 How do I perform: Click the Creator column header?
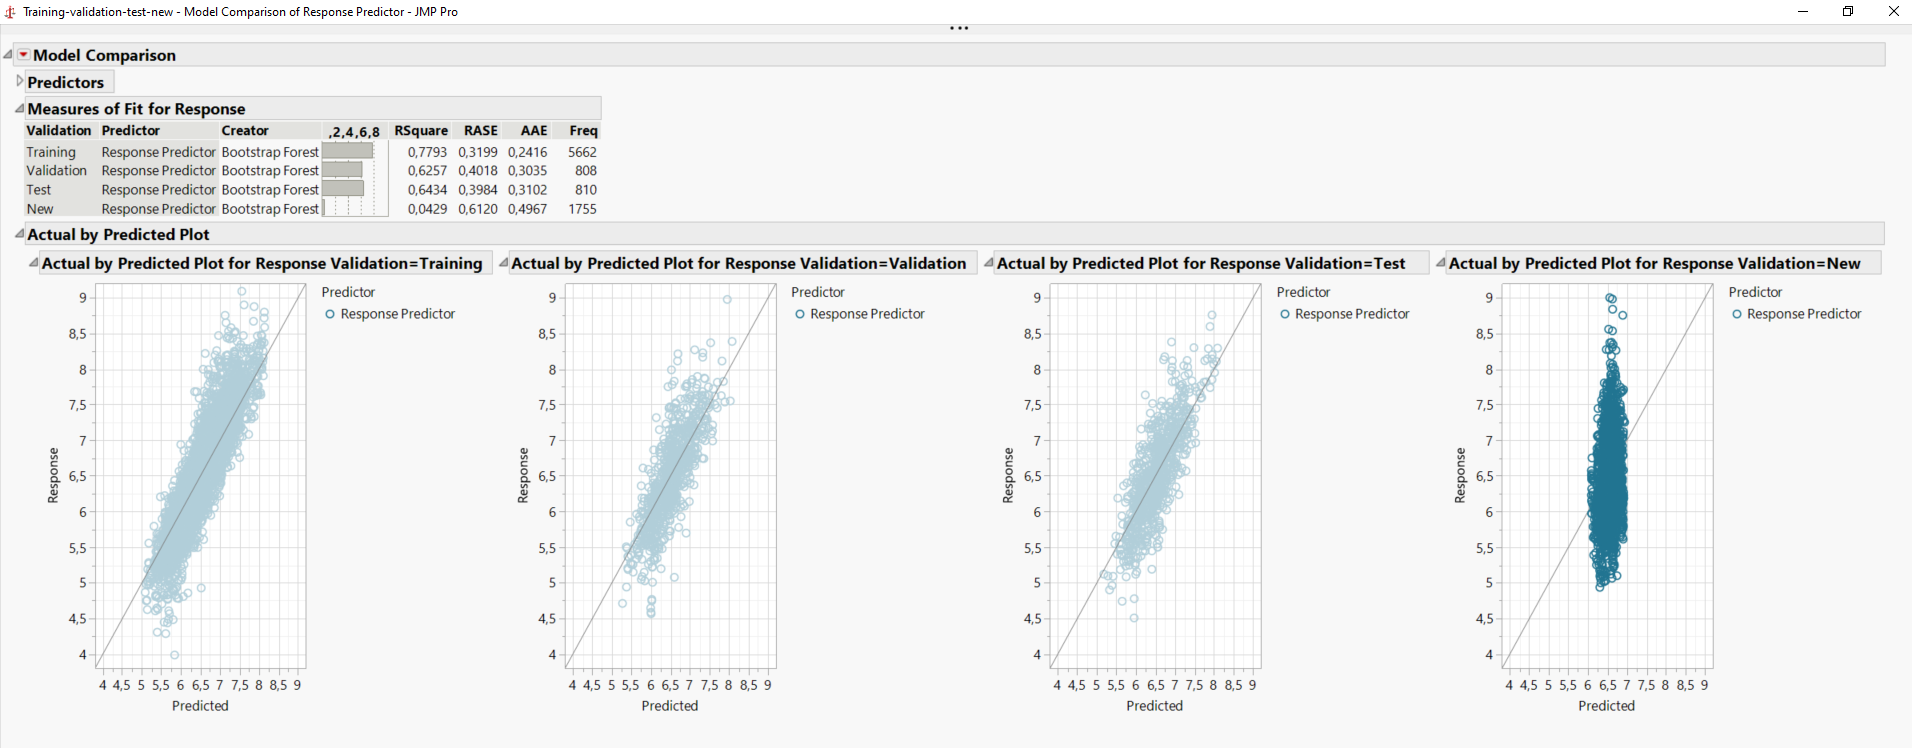[x=245, y=131]
